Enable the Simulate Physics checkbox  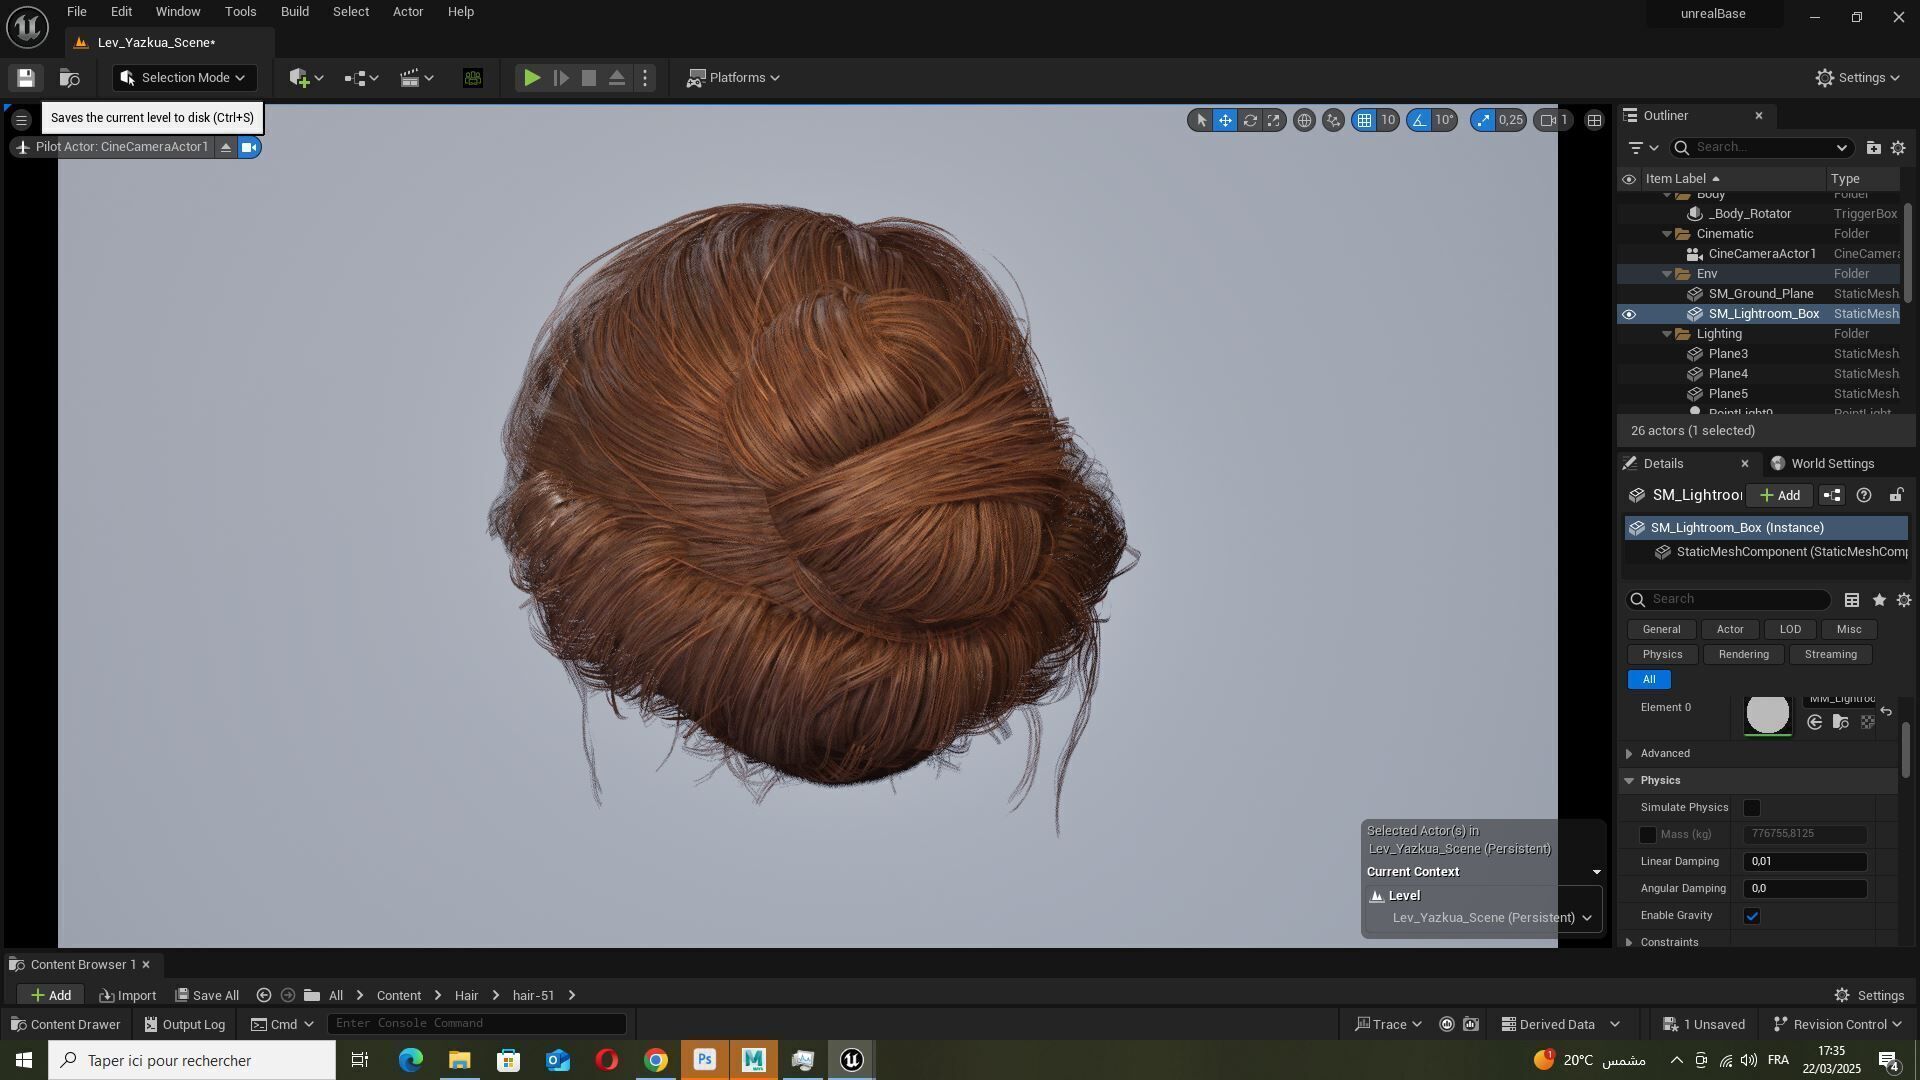1751,808
